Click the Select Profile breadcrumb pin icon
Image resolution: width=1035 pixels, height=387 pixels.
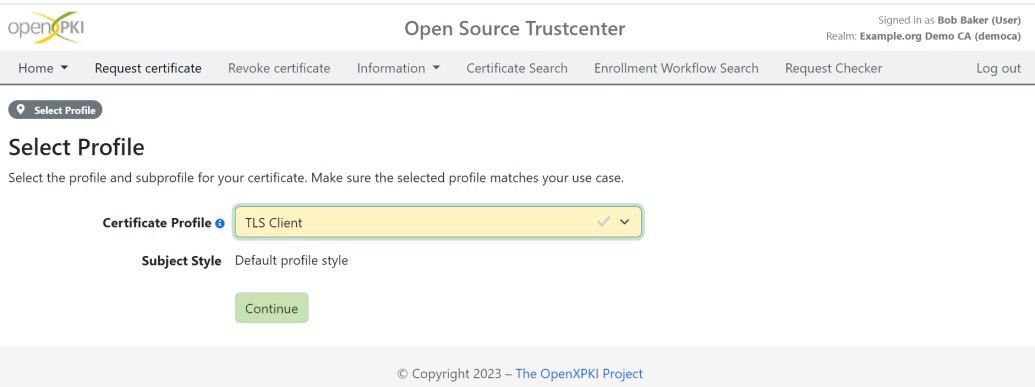tap(20, 110)
